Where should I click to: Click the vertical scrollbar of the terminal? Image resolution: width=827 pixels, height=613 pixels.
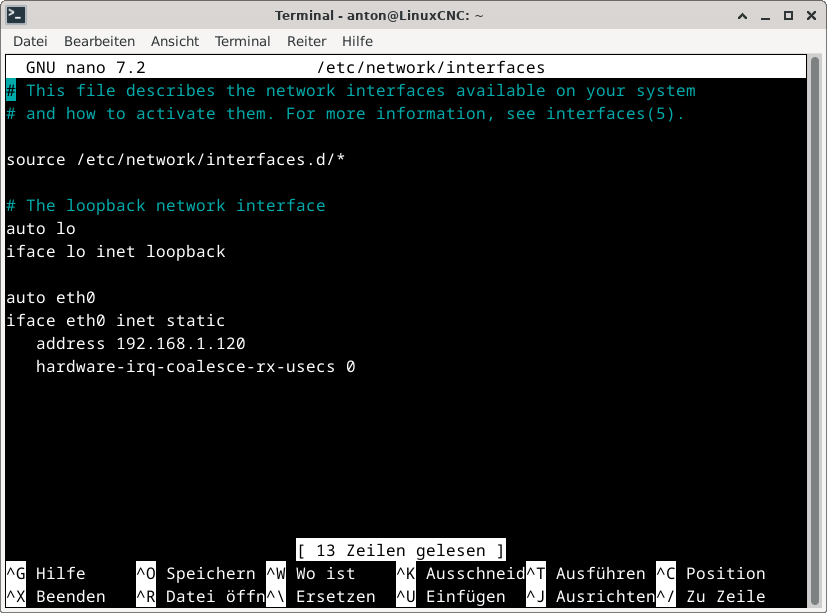815,331
